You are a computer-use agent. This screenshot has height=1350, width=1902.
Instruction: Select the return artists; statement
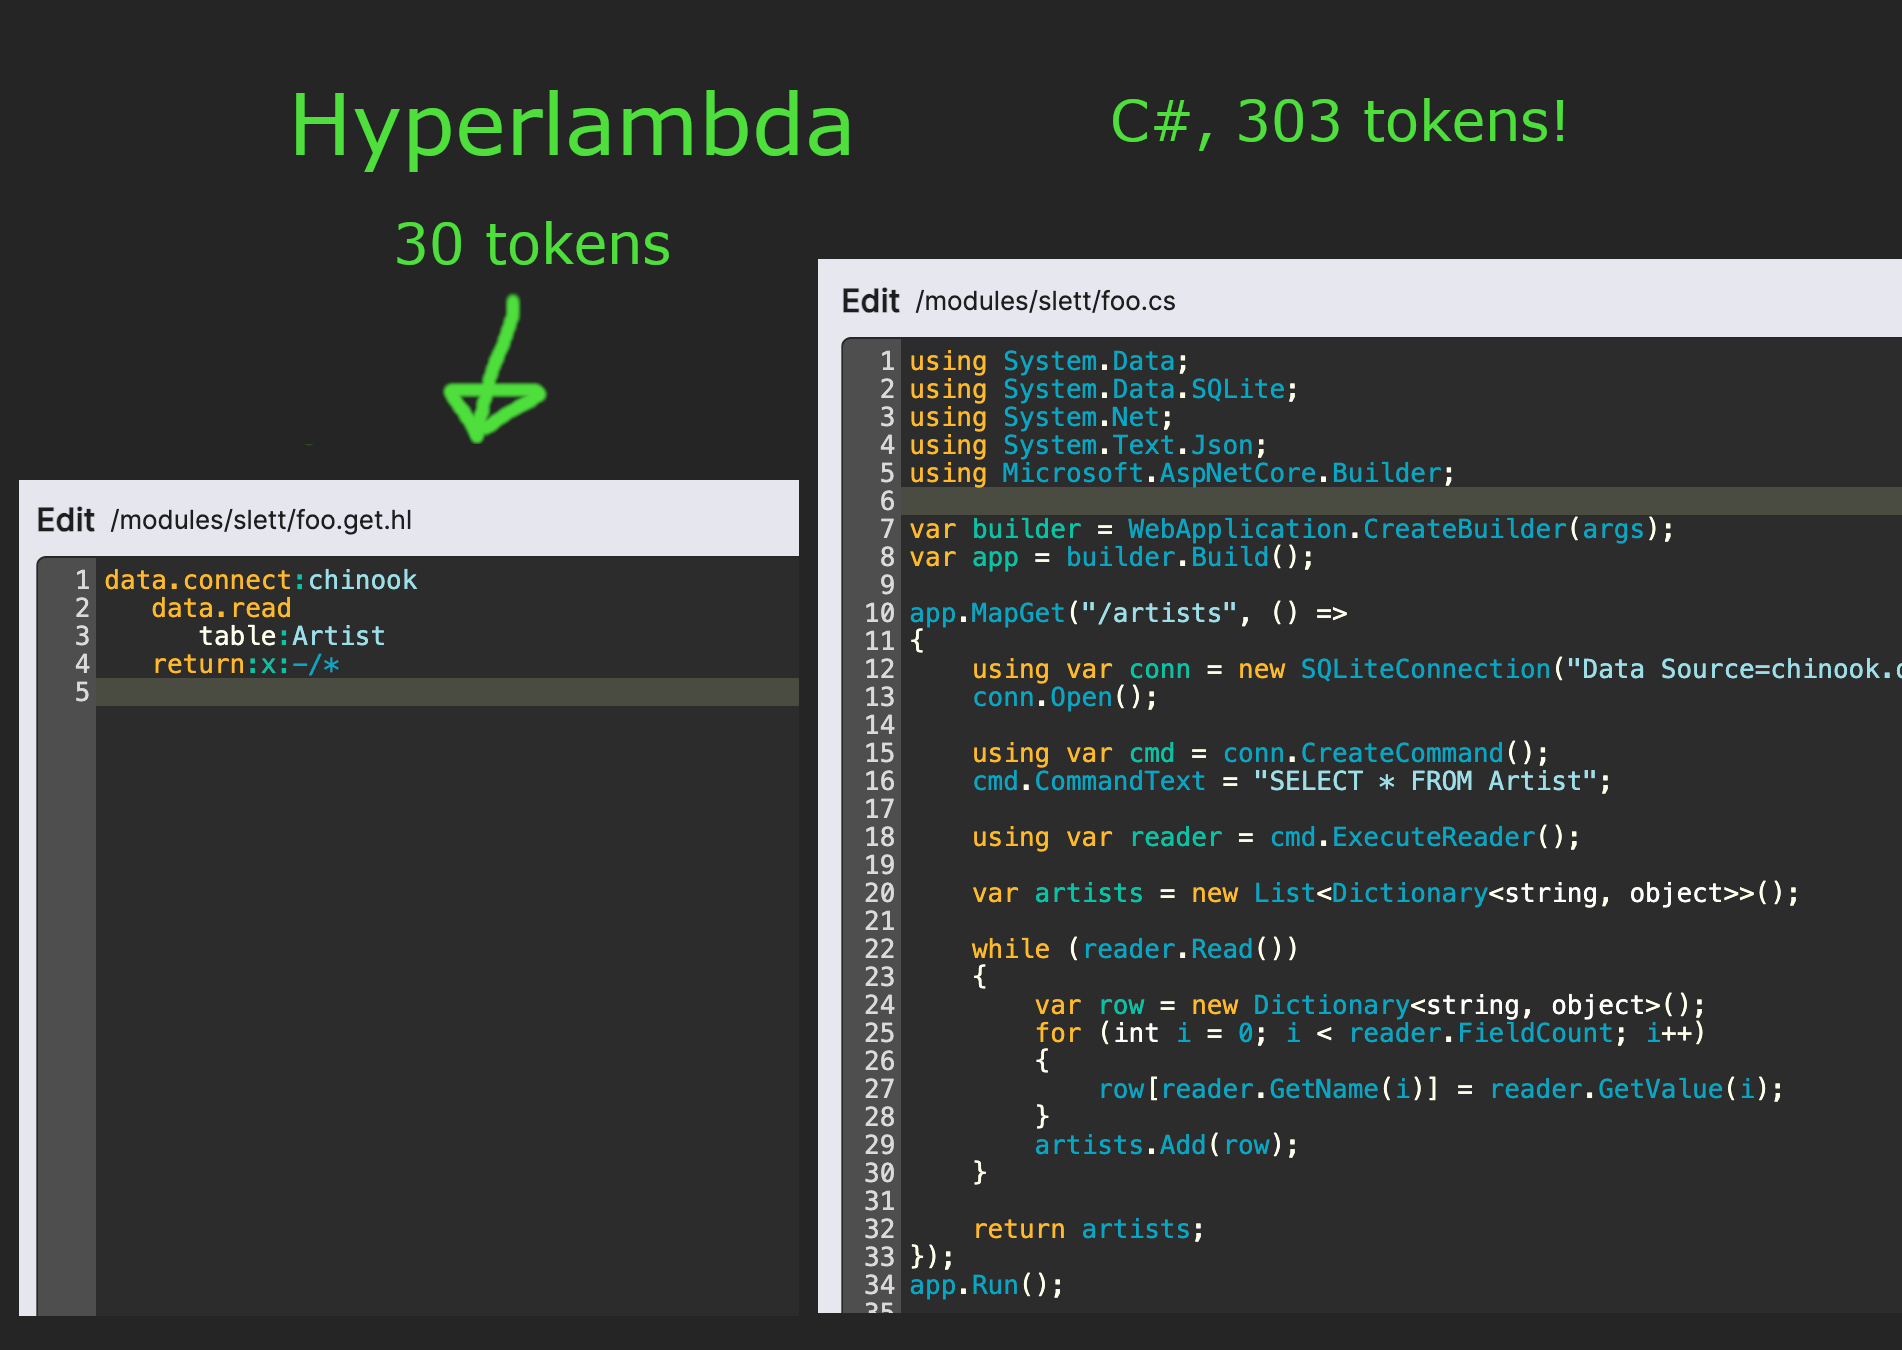click(x=1088, y=1229)
